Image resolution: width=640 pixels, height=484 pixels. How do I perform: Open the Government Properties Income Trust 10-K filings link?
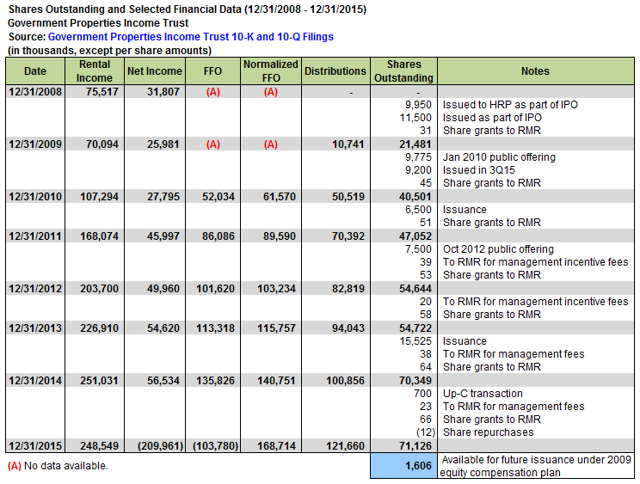tap(191, 37)
